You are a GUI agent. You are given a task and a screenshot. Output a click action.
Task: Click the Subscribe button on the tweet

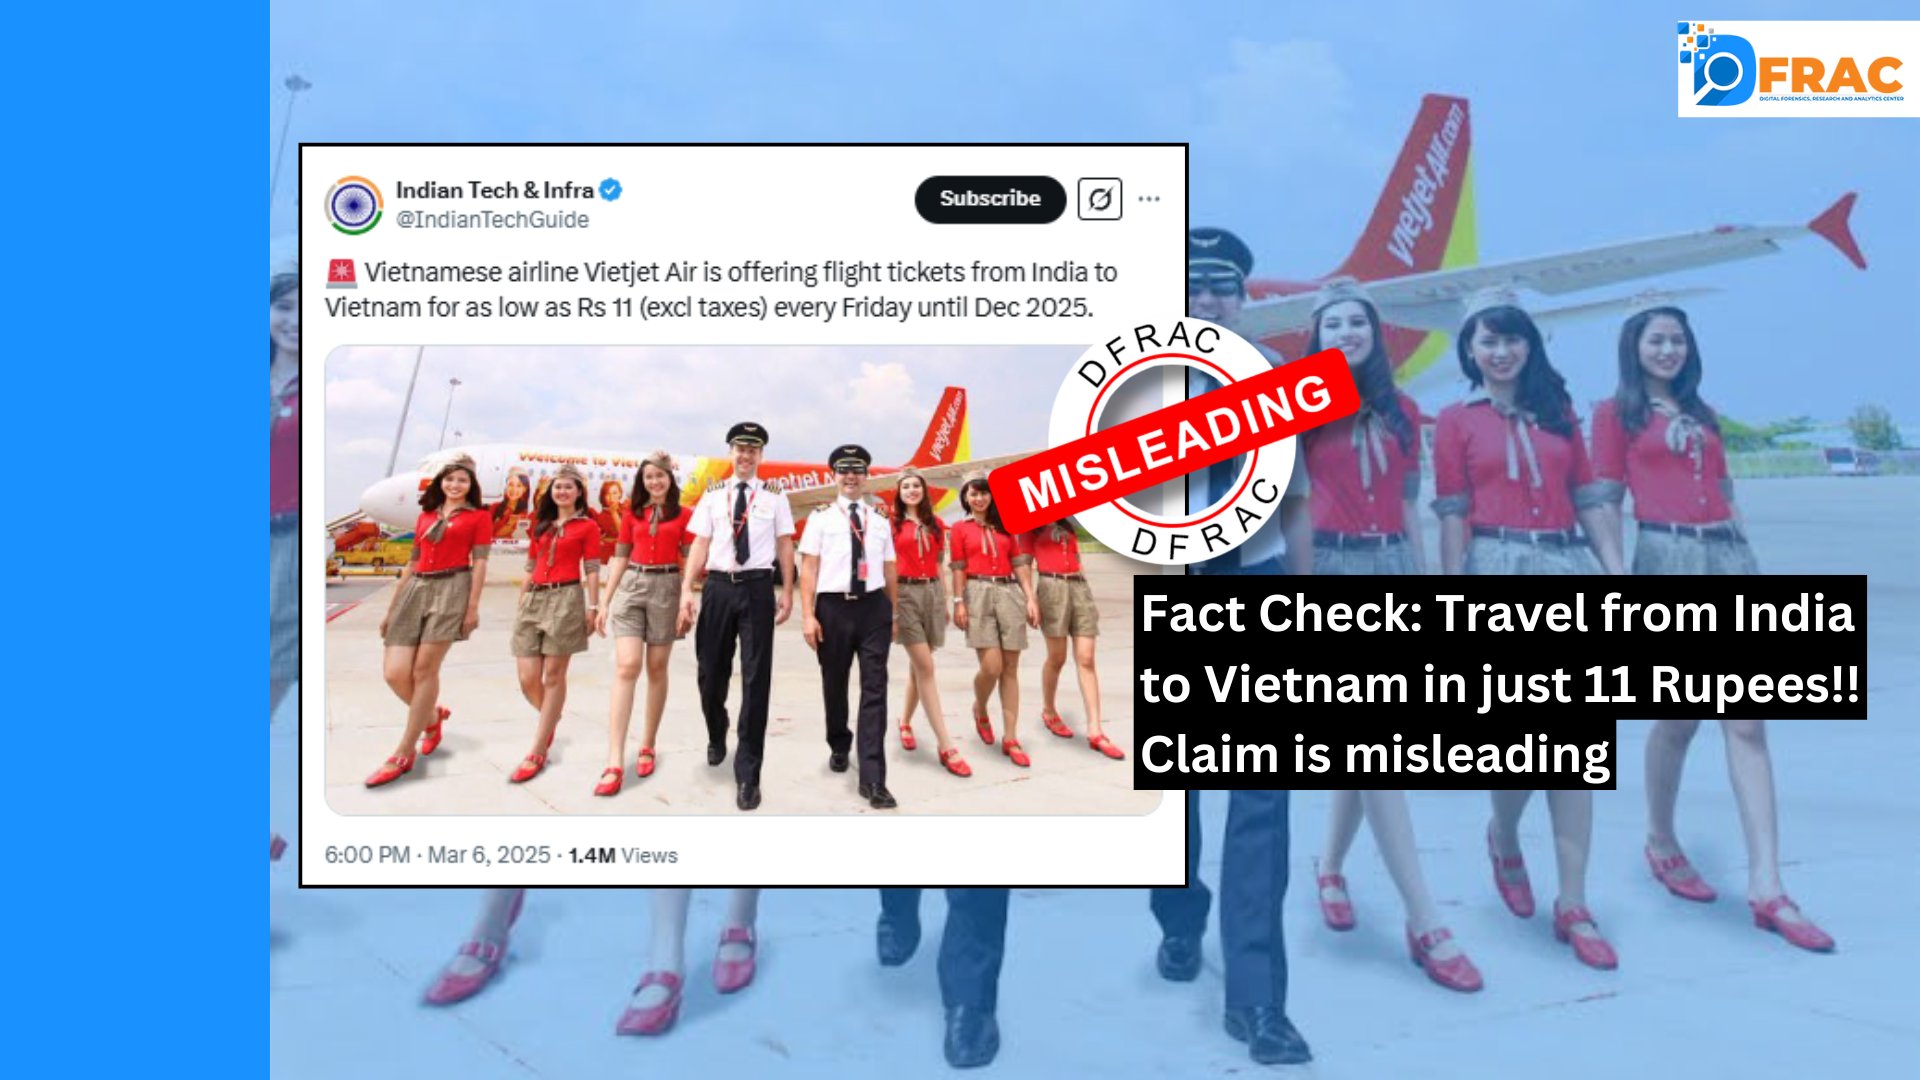click(x=990, y=199)
